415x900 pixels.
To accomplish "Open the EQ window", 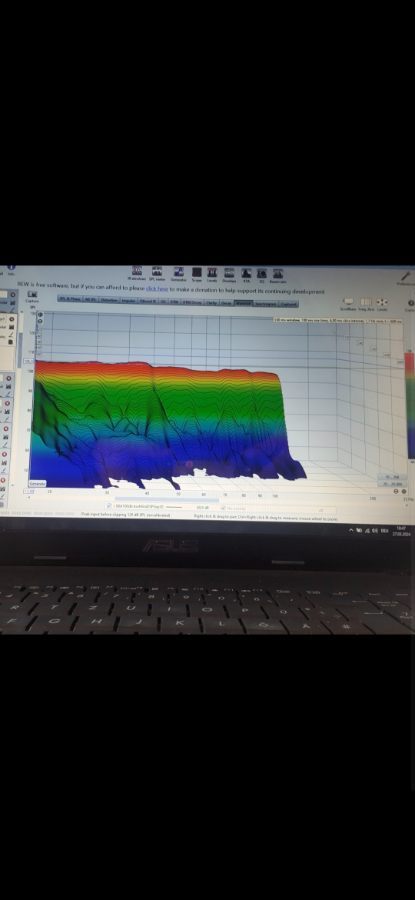I will tap(262, 274).
